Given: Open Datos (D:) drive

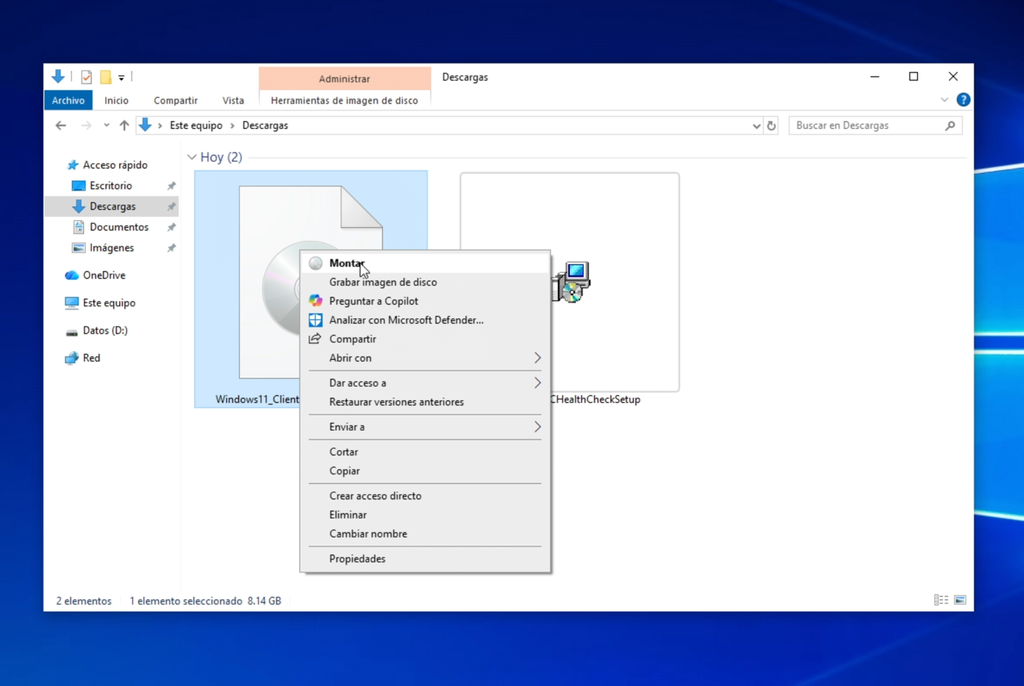Looking at the screenshot, I should (104, 330).
